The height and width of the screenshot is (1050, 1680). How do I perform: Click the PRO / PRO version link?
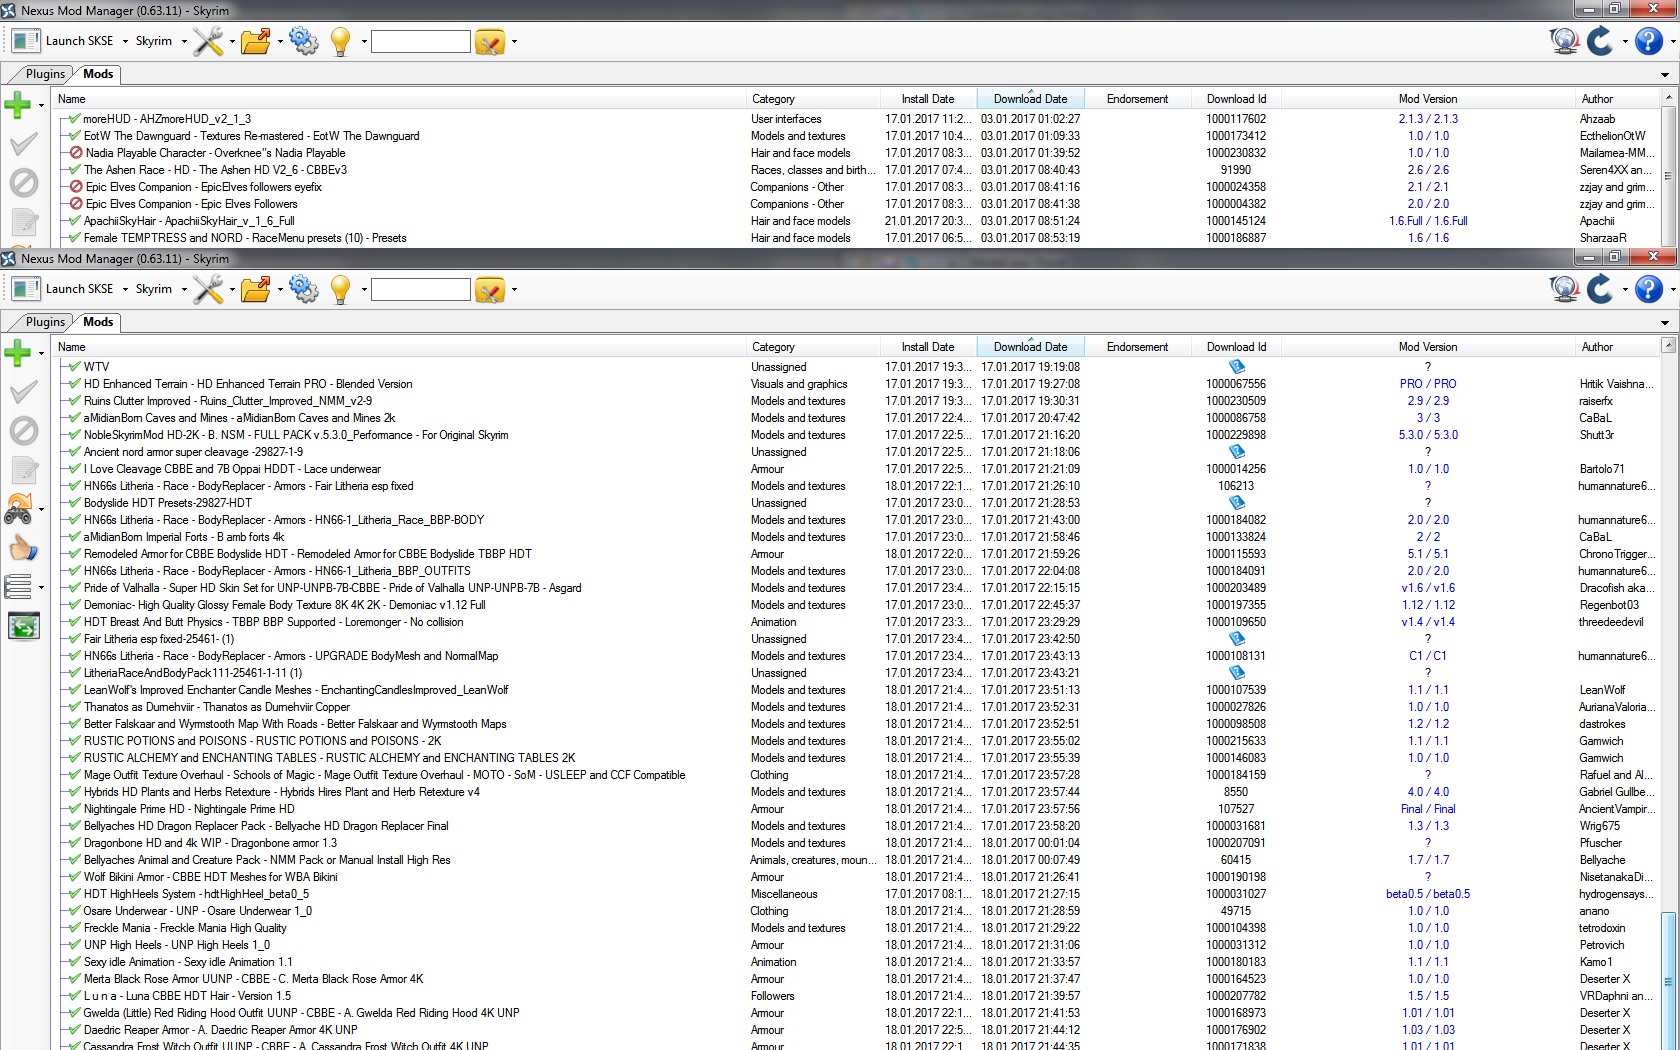(1427, 384)
